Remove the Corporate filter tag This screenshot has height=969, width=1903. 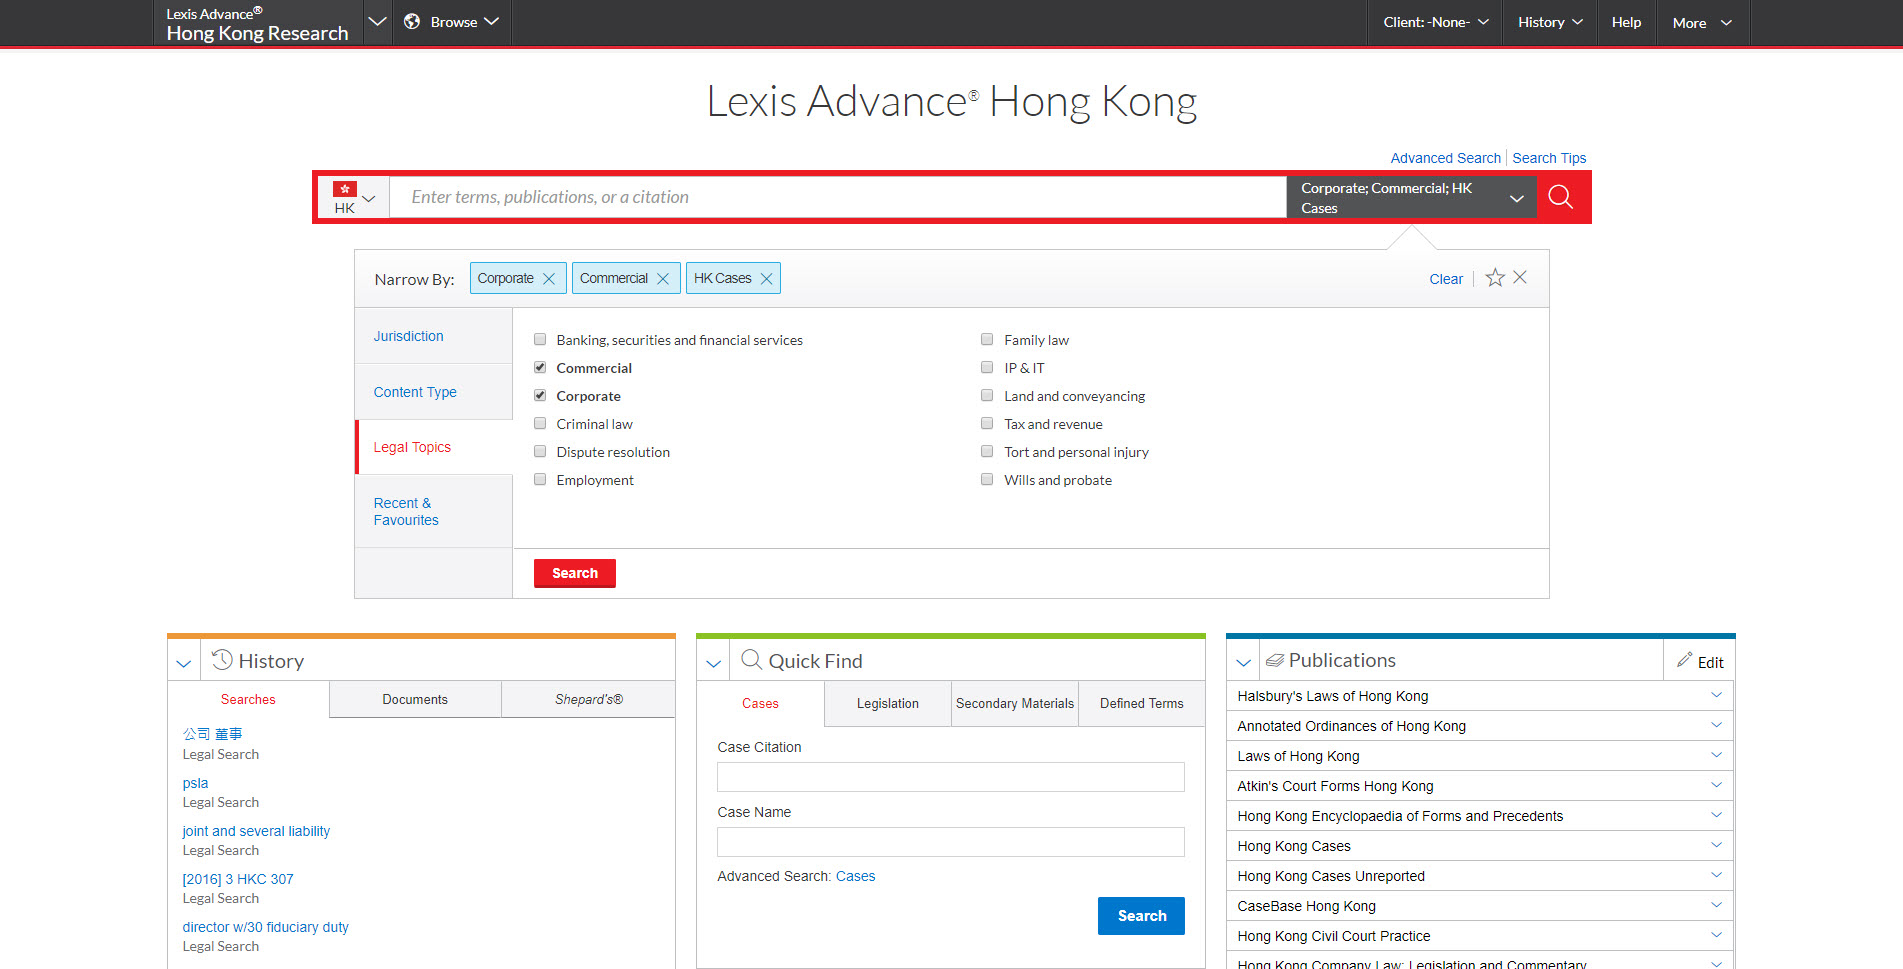tap(549, 279)
